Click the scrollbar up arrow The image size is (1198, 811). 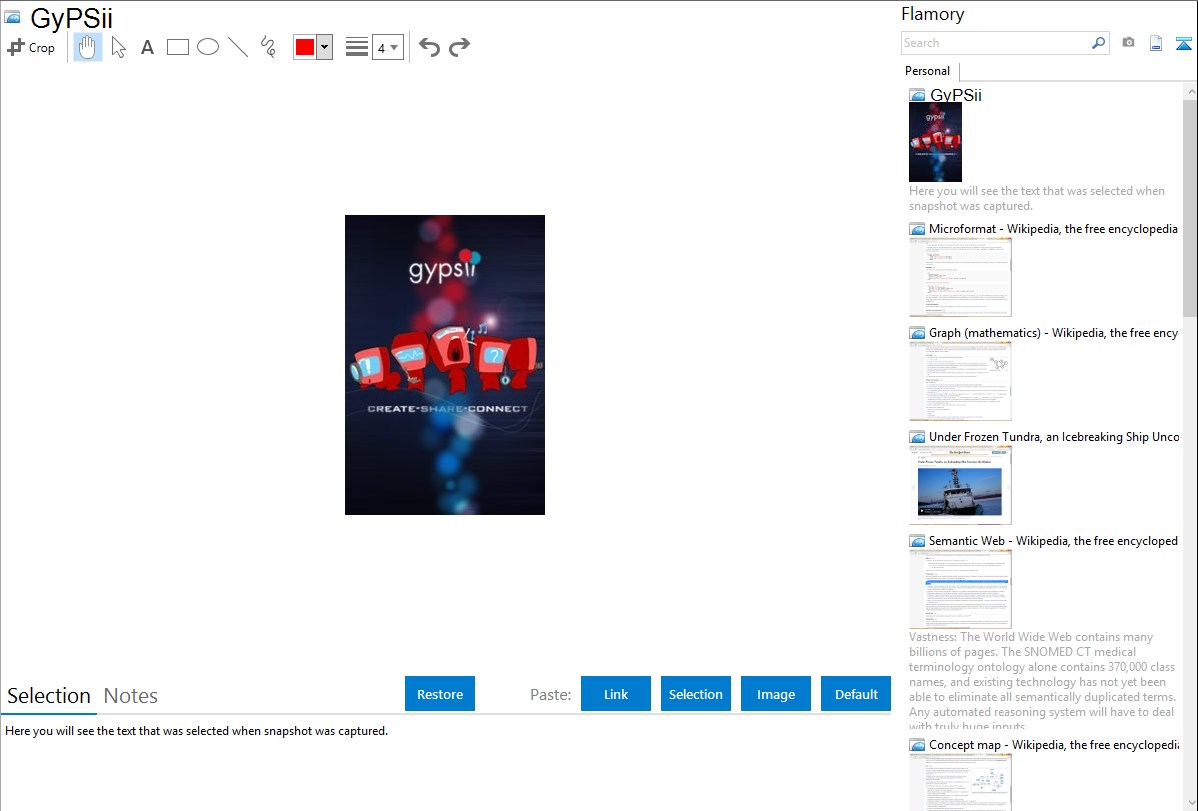coord(1190,91)
